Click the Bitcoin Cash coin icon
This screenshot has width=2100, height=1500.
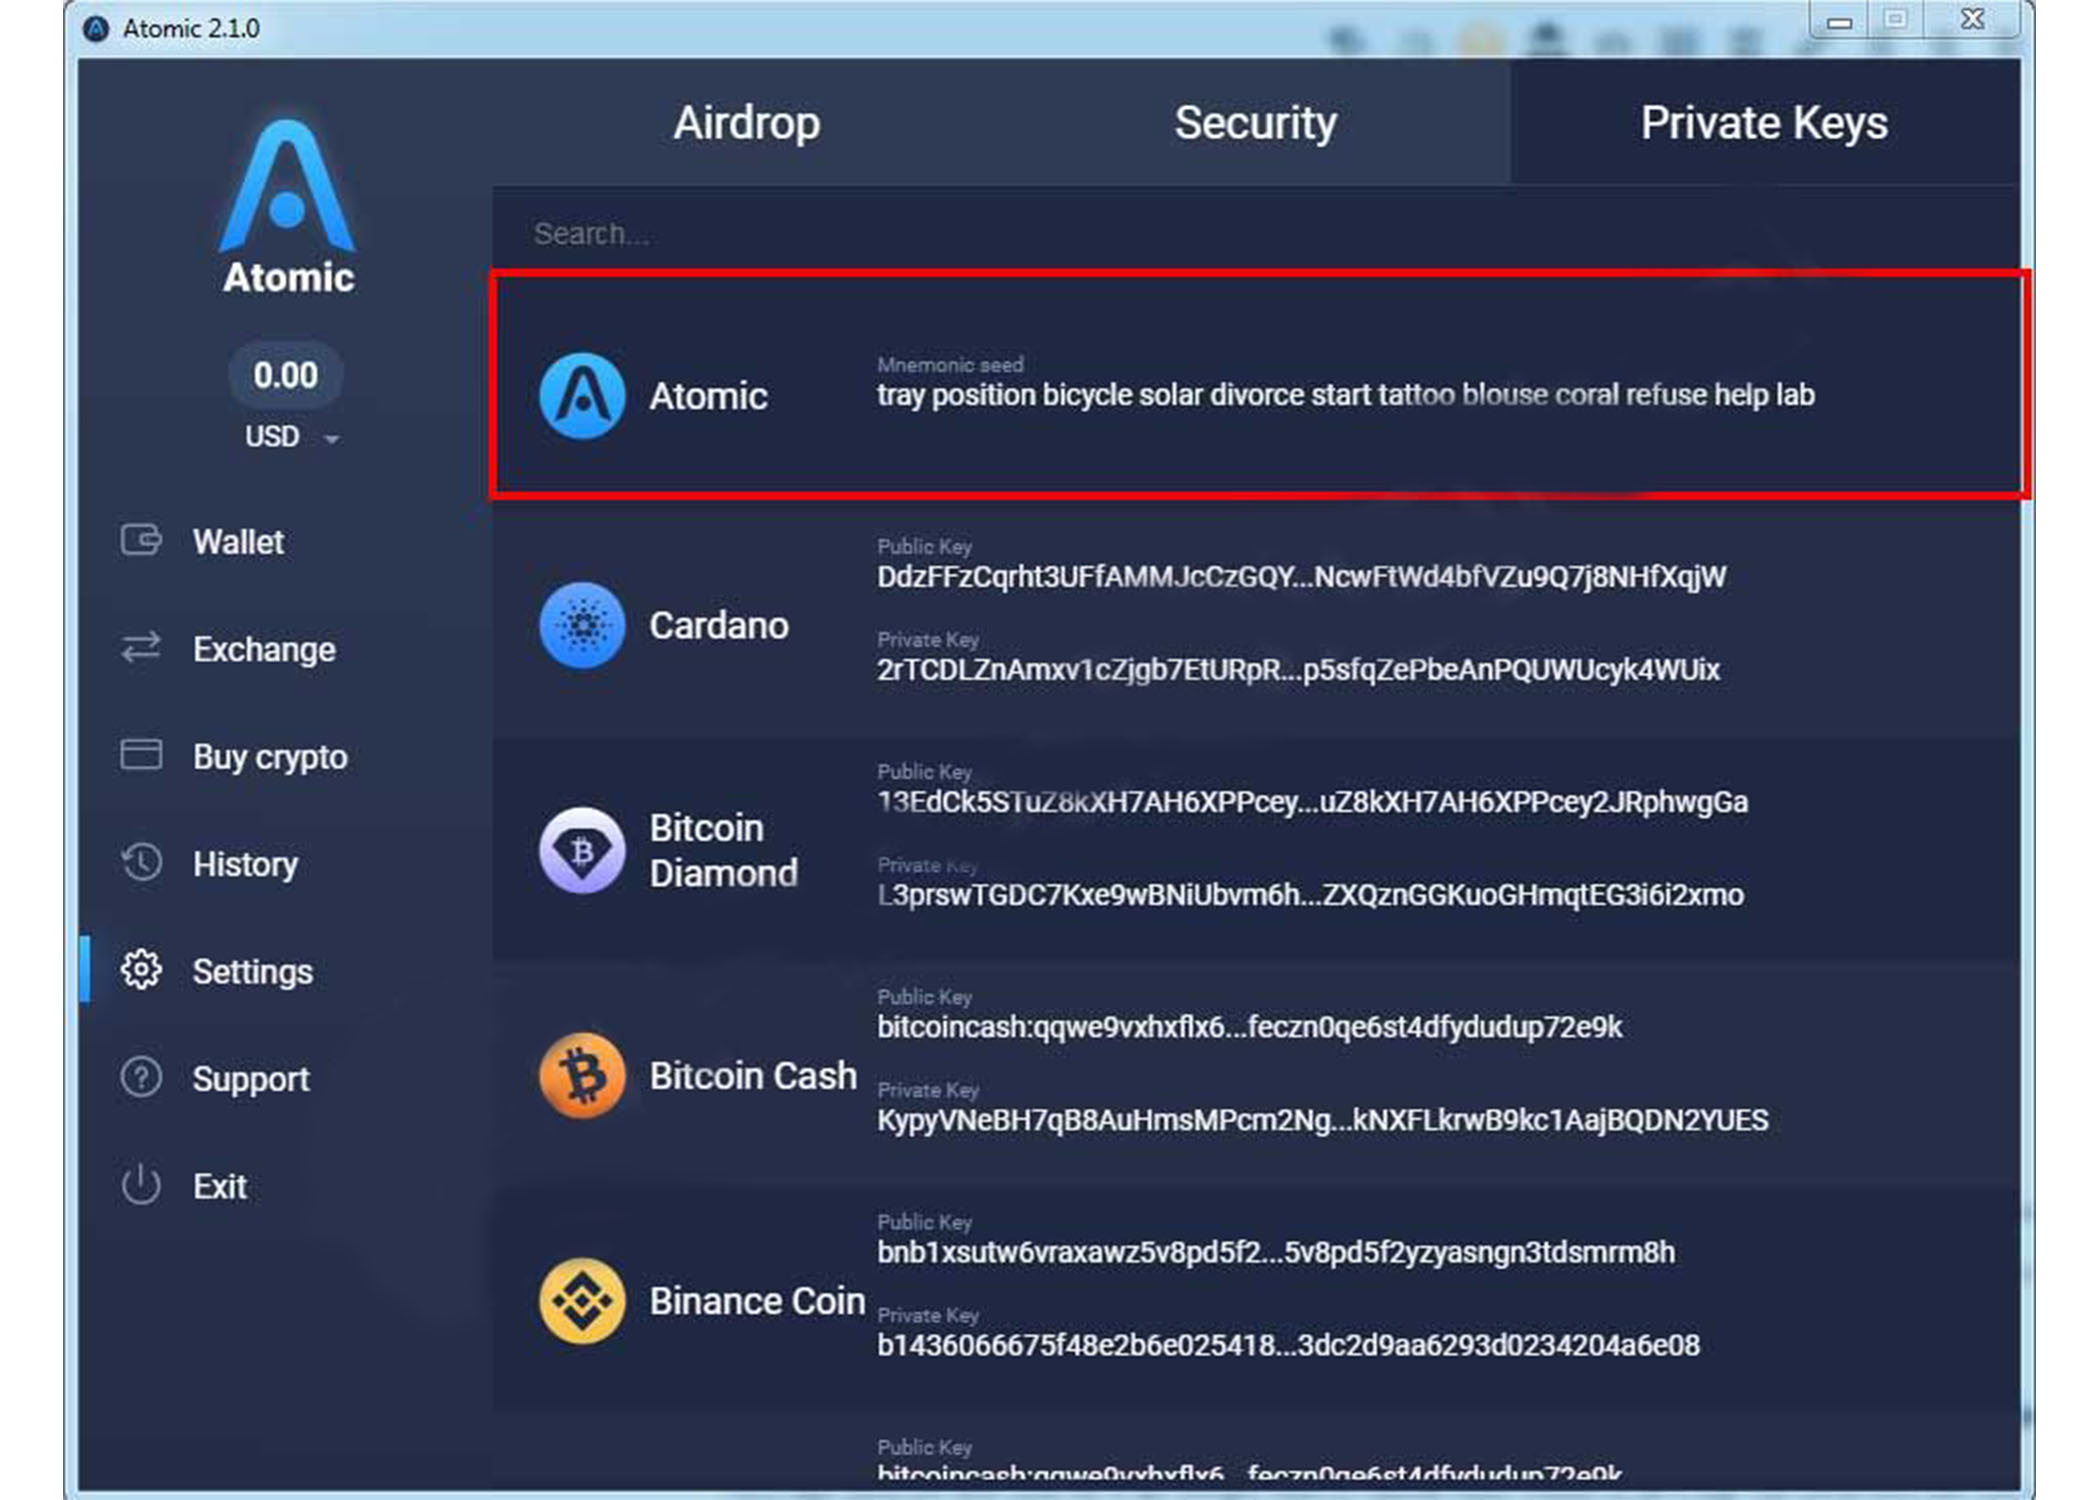(x=582, y=1075)
